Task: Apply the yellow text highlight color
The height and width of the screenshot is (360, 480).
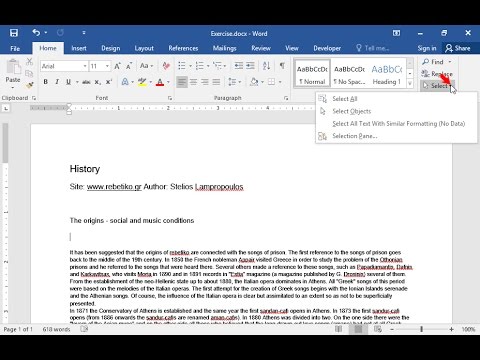Action: (142, 82)
